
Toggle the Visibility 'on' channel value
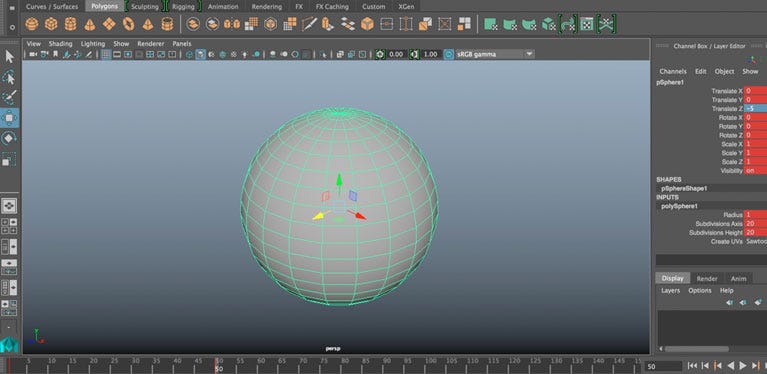coord(755,171)
